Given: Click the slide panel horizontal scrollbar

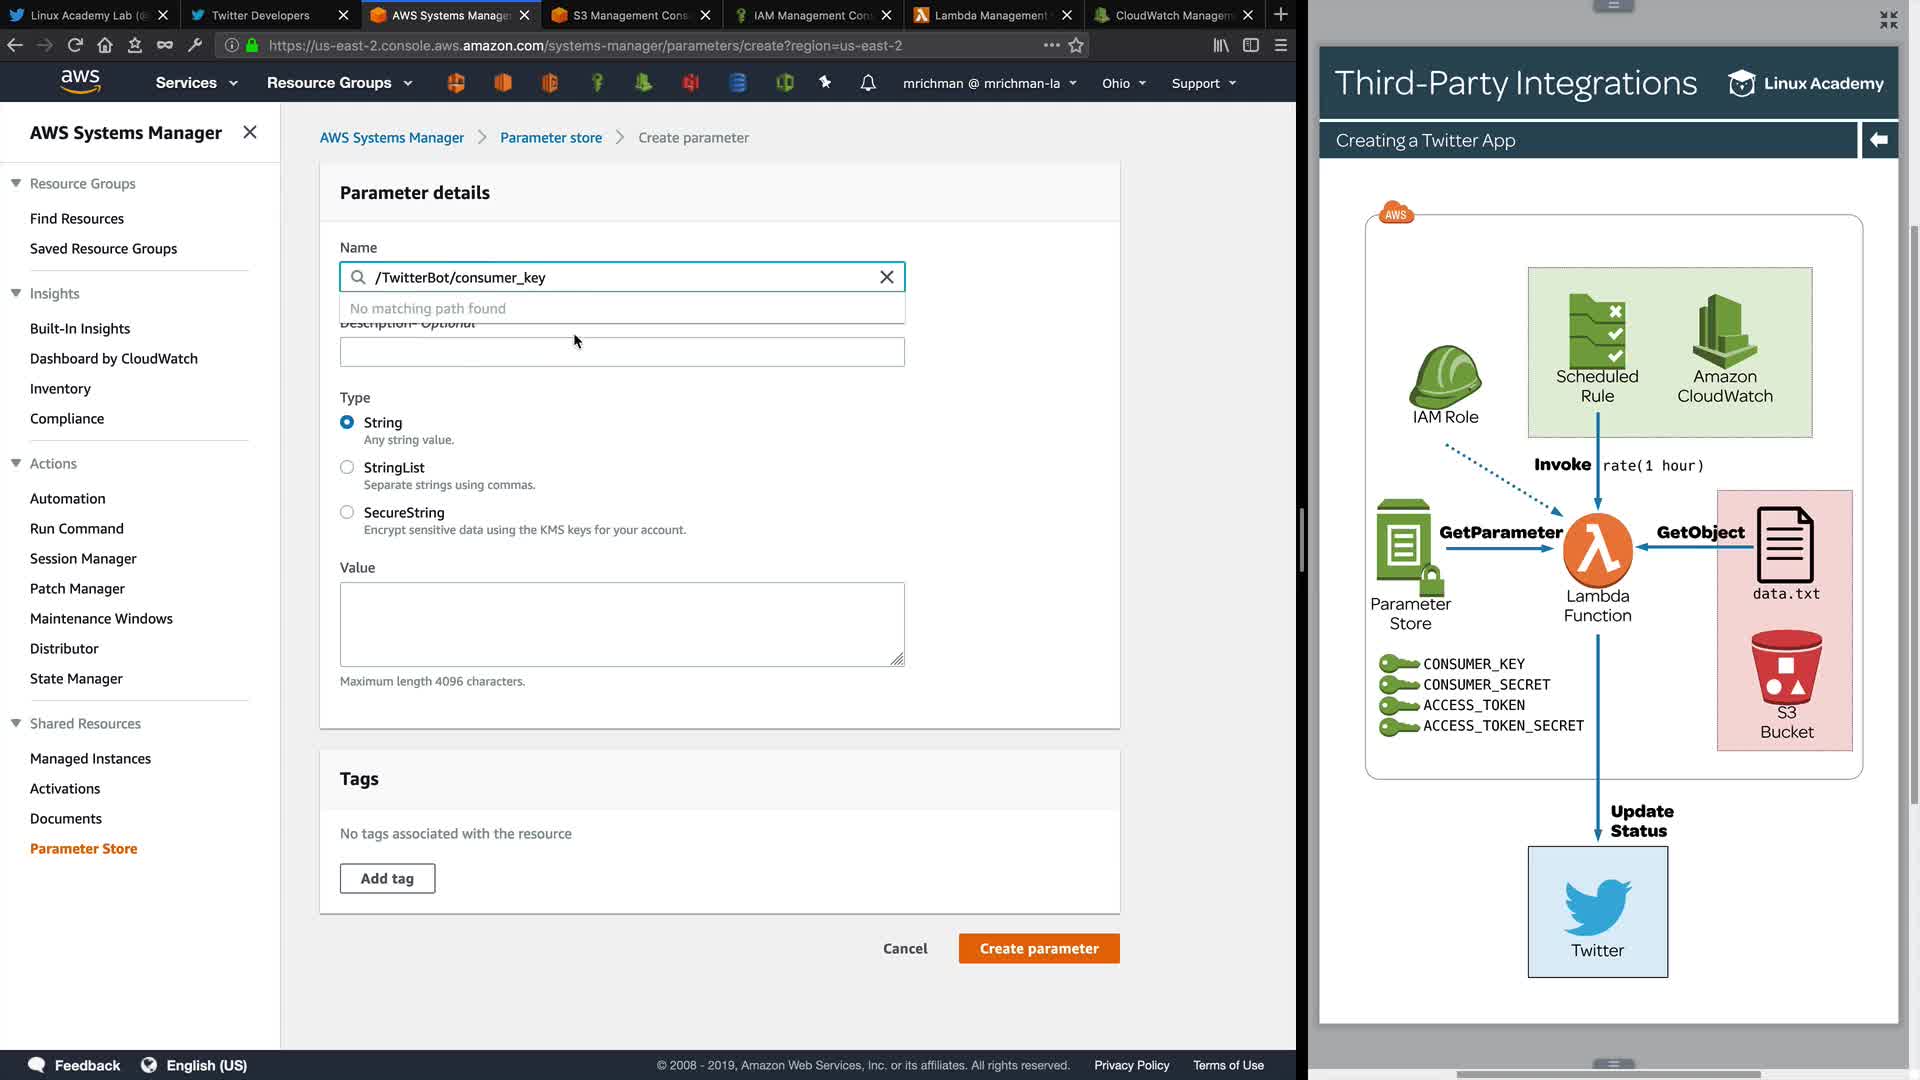Looking at the screenshot, I should point(1607,1074).
